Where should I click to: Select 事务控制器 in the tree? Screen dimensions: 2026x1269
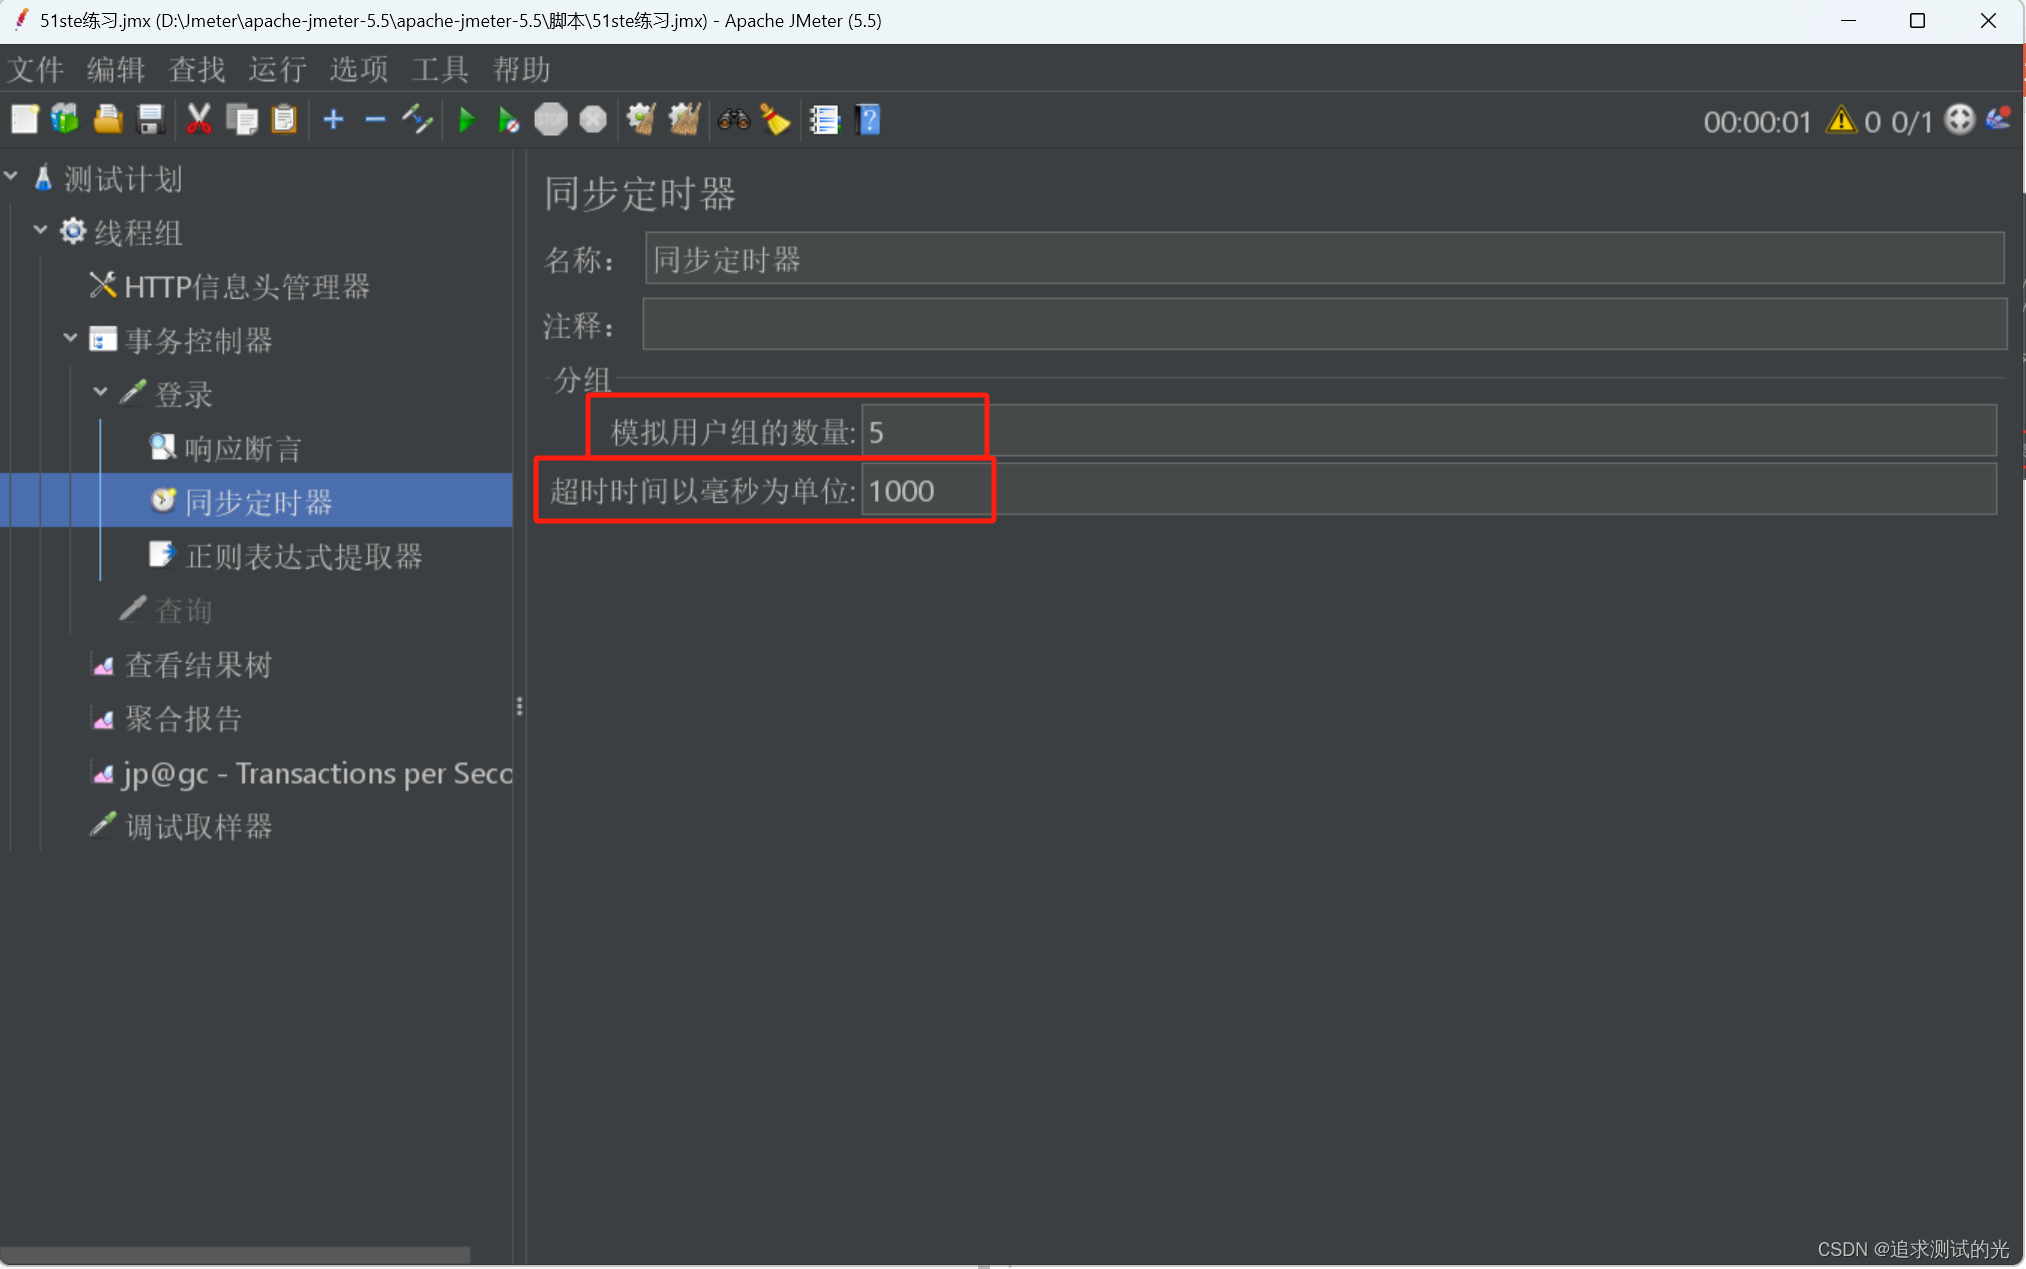coord(199,341)
